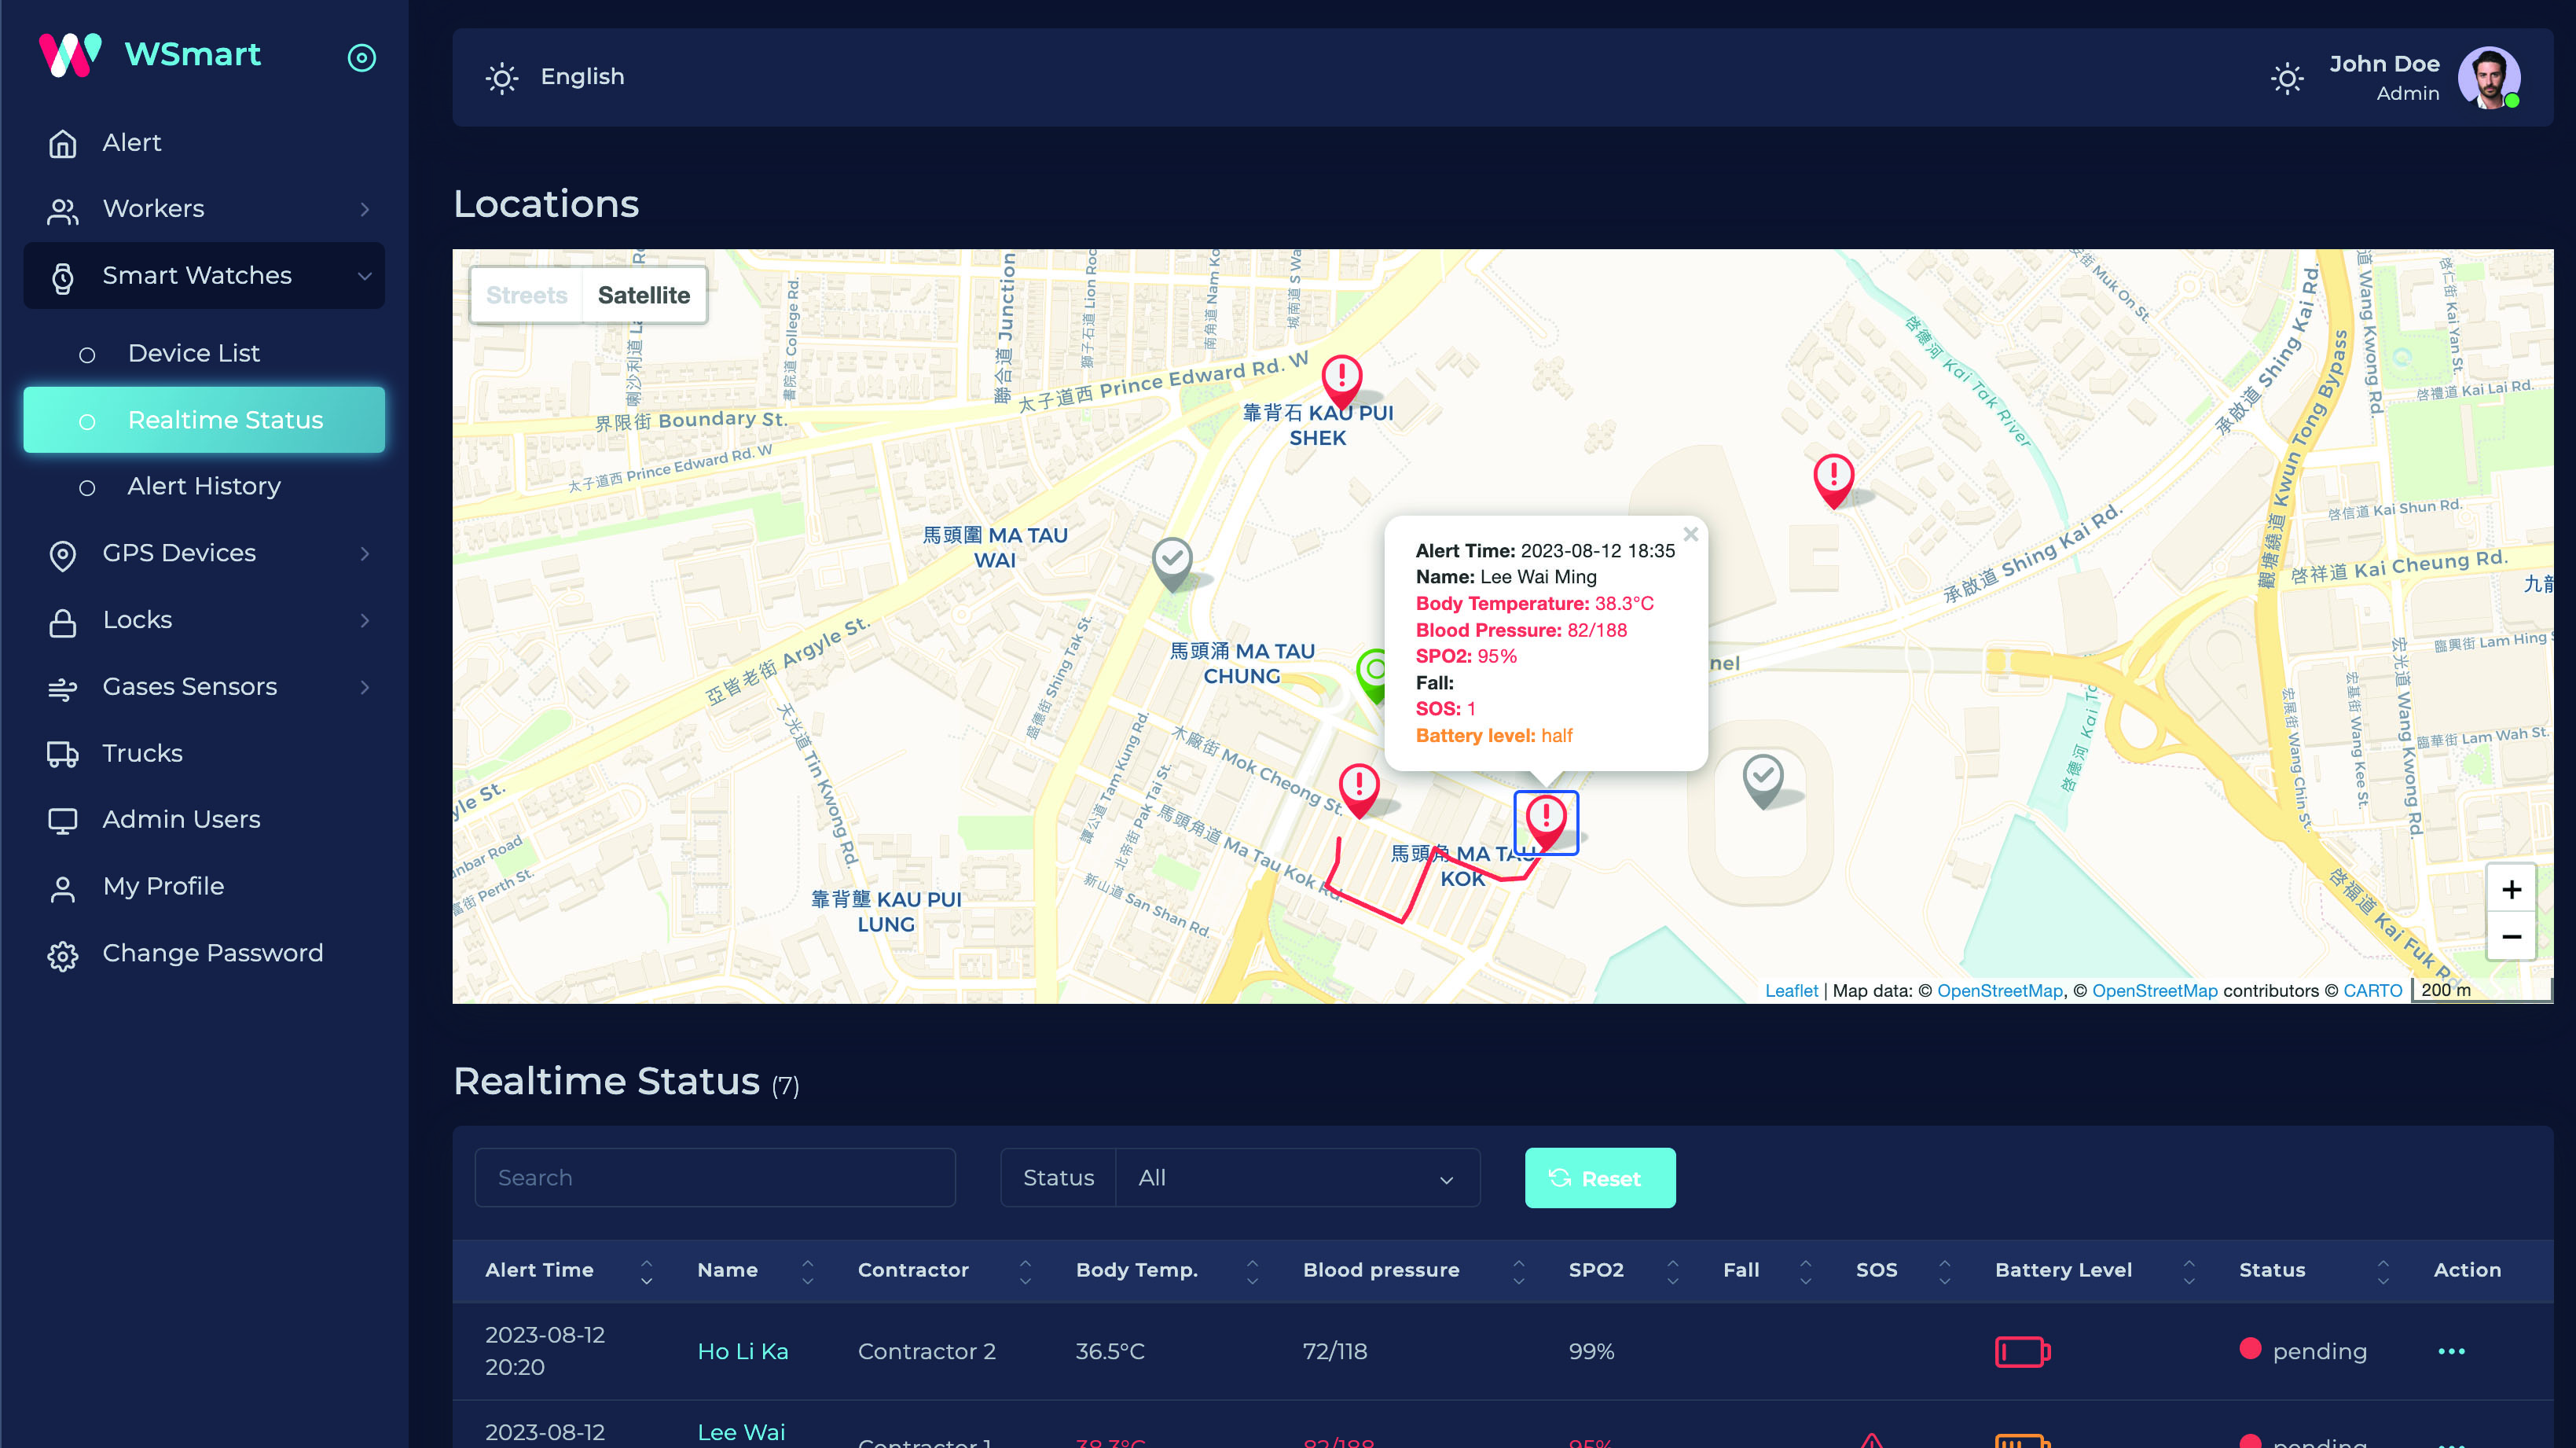Viewport: 2576px width, 1448px height.
Task: Select Realtime Status in the sidebar
Action: [x=204, y=420]
